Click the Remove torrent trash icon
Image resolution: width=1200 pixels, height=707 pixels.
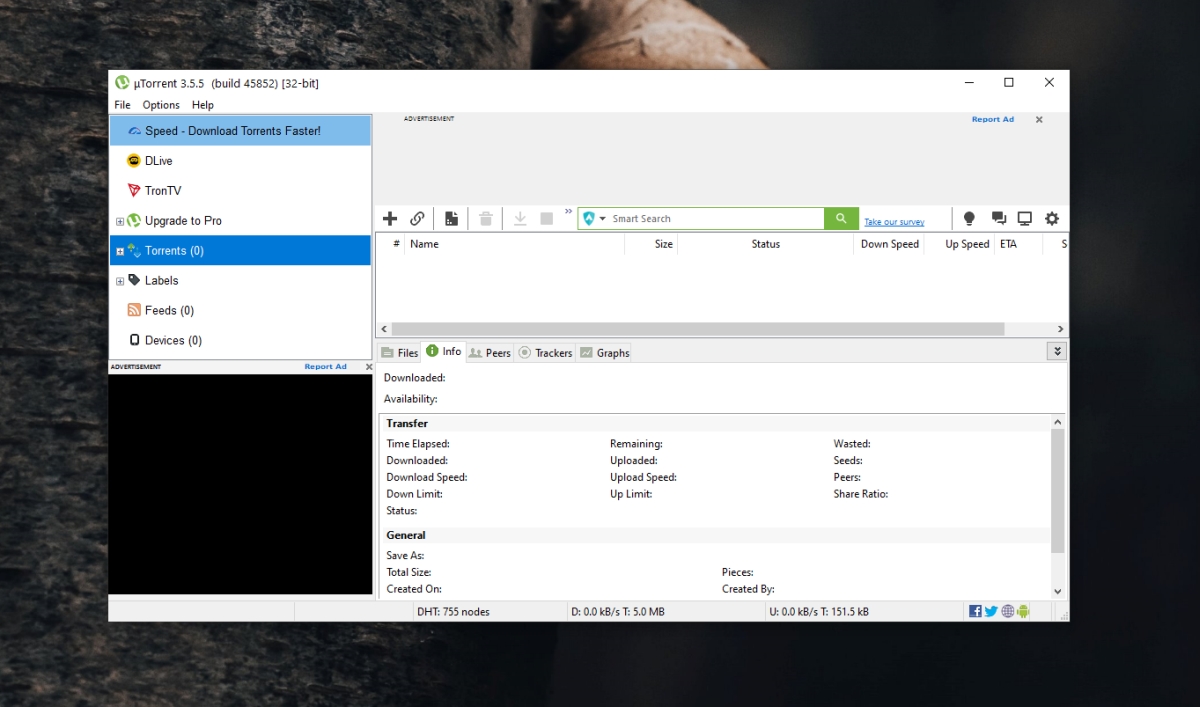486,218
